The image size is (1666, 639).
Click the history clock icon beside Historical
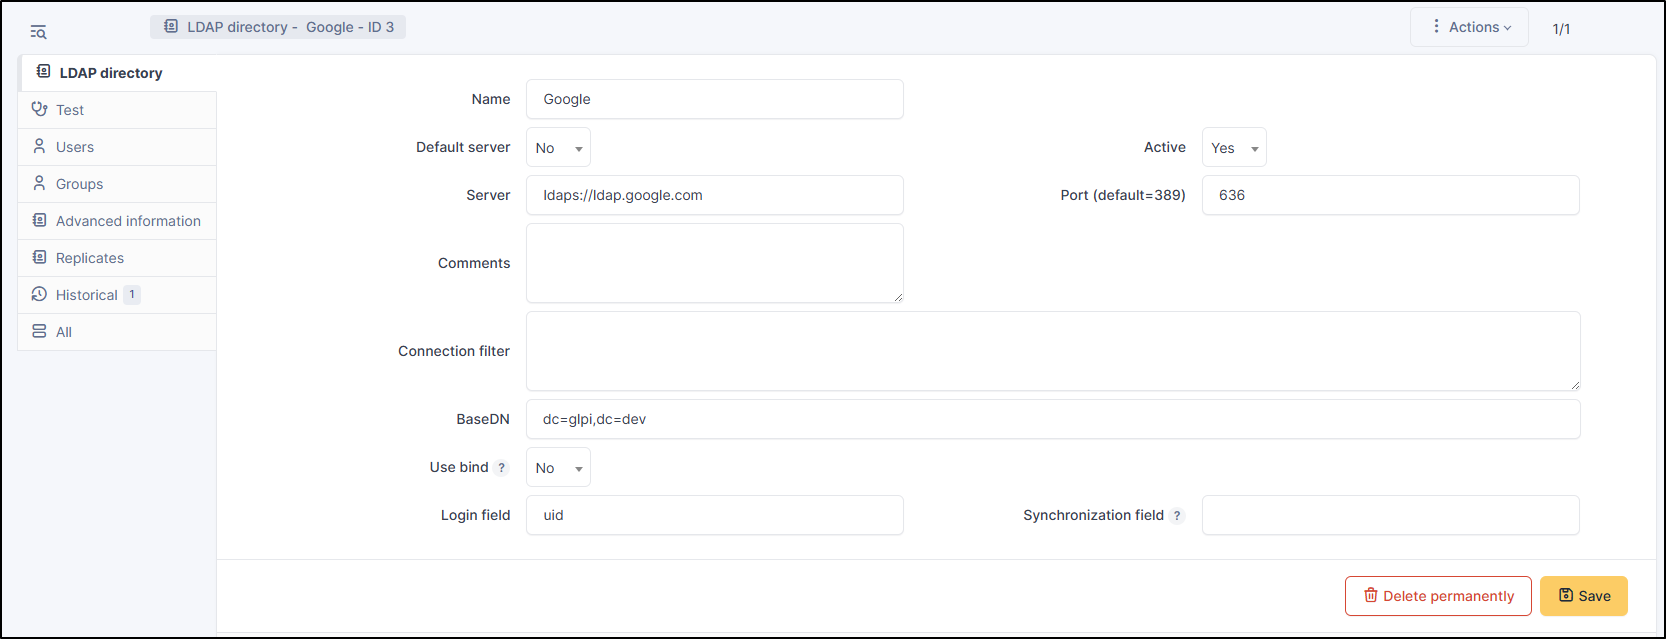tap(40, 294)
